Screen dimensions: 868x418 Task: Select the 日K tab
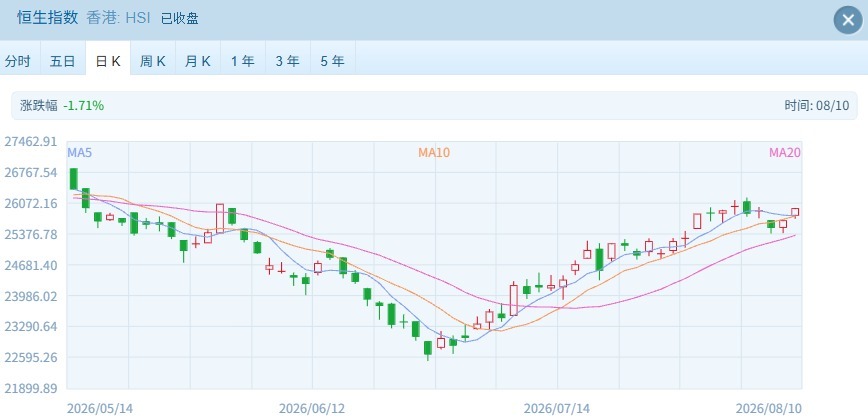[108, 61]
